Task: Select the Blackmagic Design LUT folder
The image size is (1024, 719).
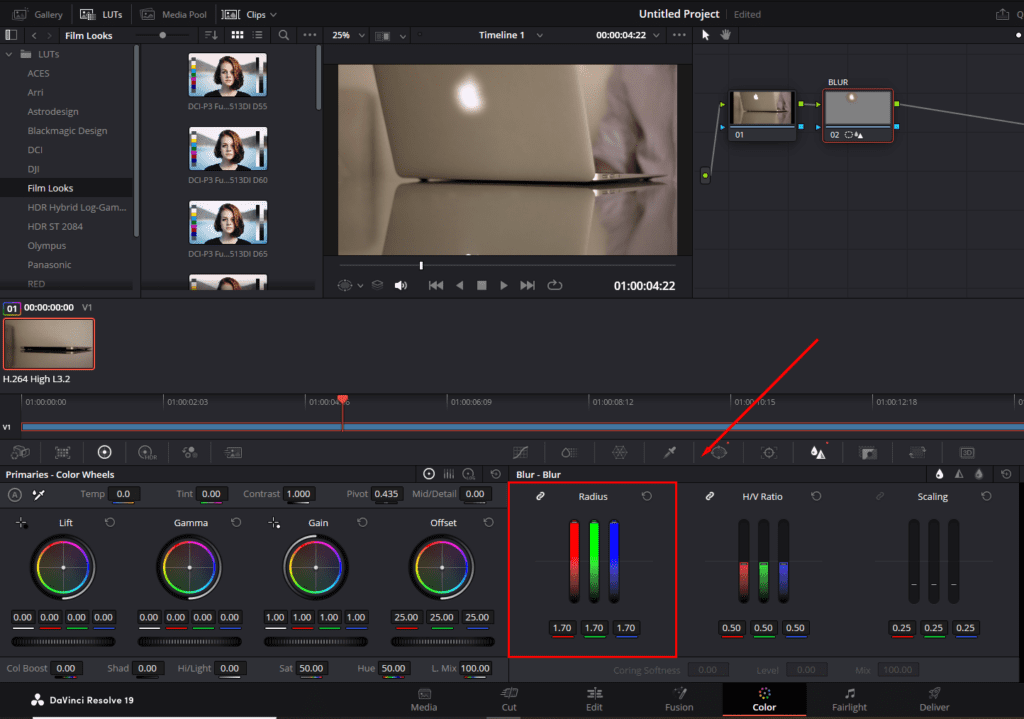Action: point(67,131)
